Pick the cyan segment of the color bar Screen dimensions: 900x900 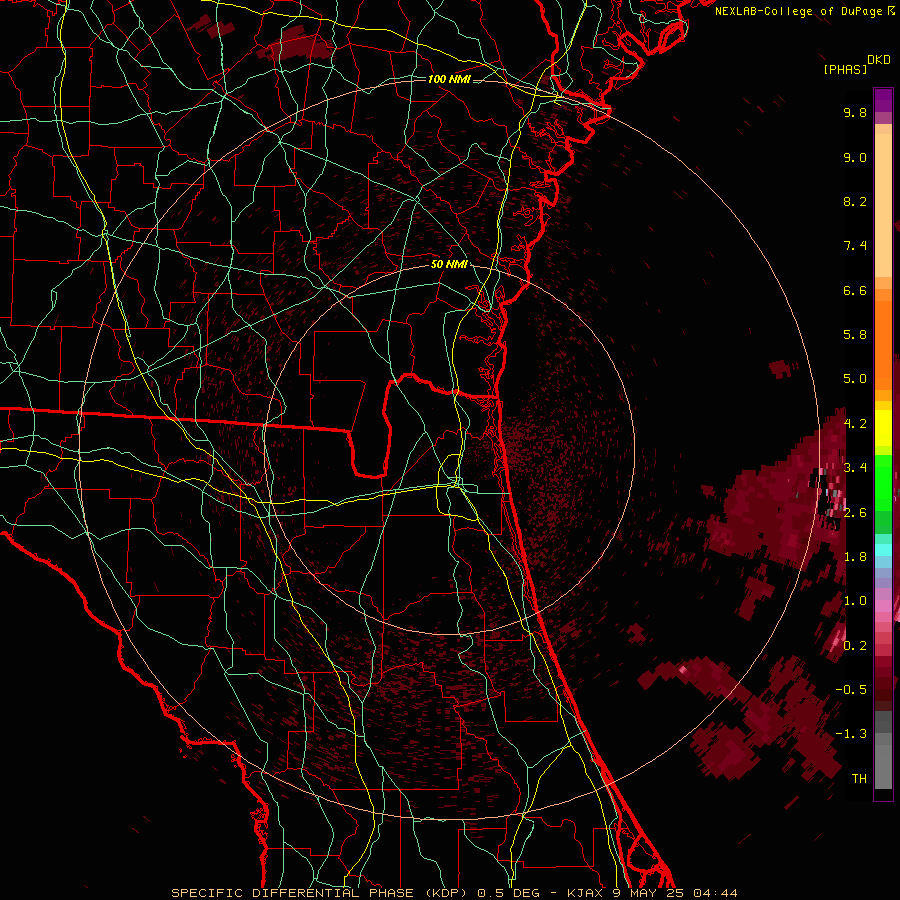click(x=883, y=550)
